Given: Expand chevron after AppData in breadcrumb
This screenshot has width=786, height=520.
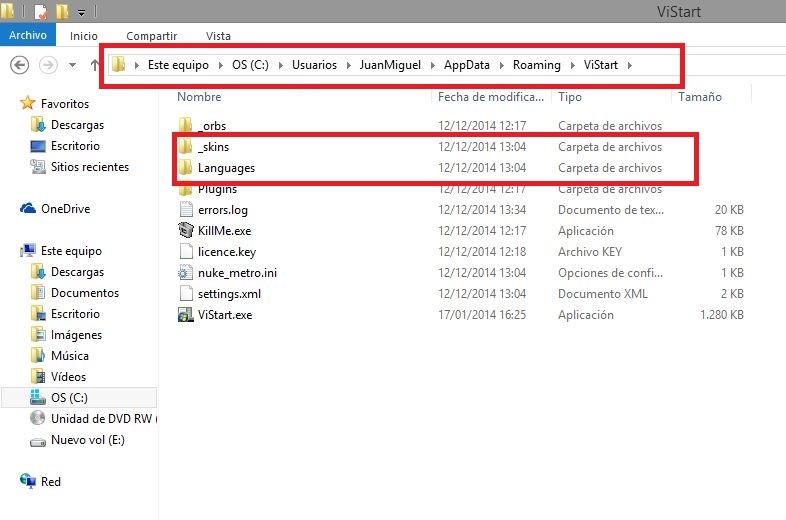Looking at the screenshot, I should 501,65.
